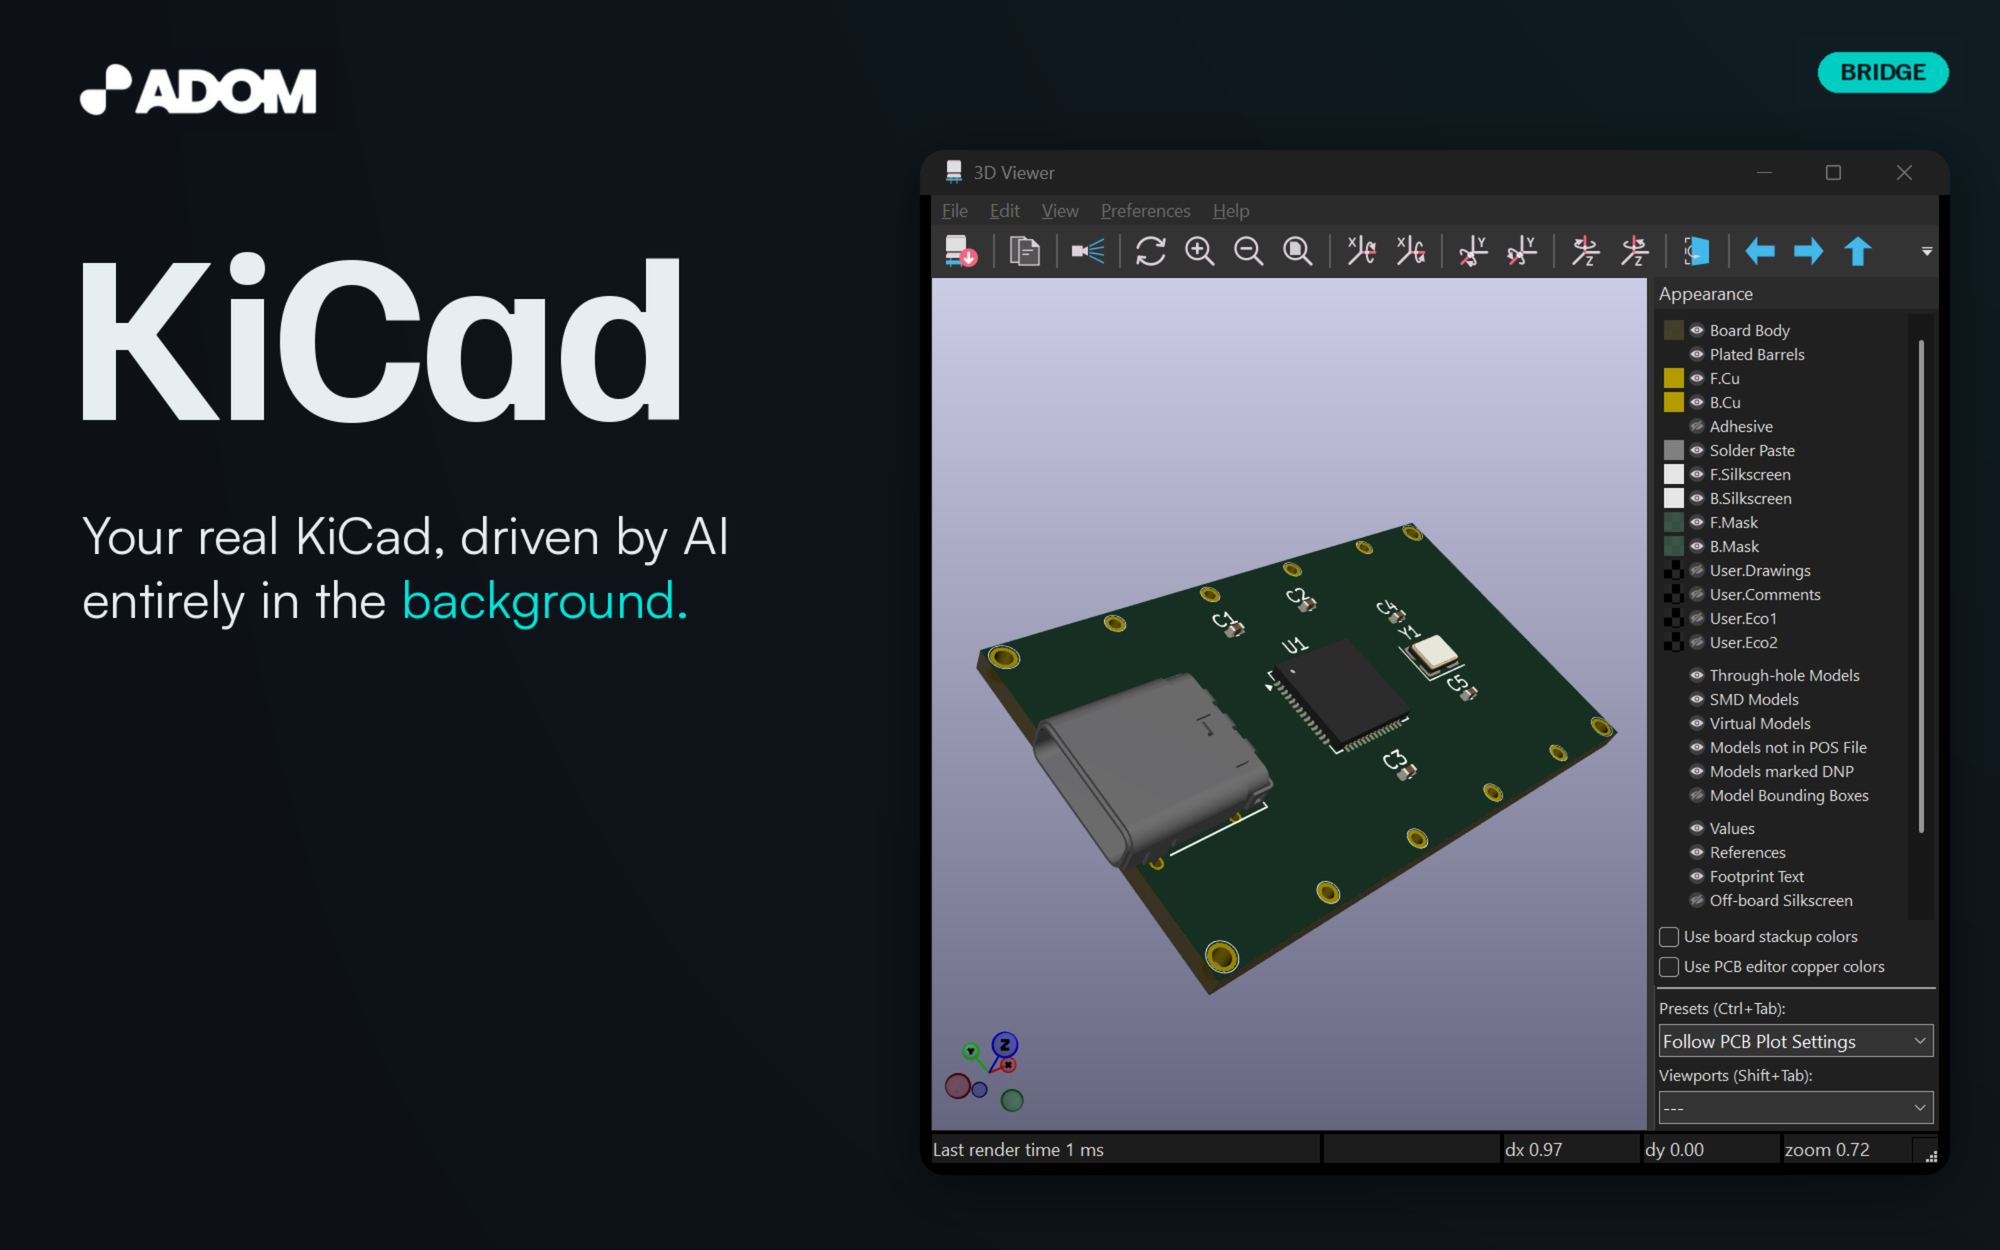Hide the F.Cu layer eye

tap(1697, 378)
